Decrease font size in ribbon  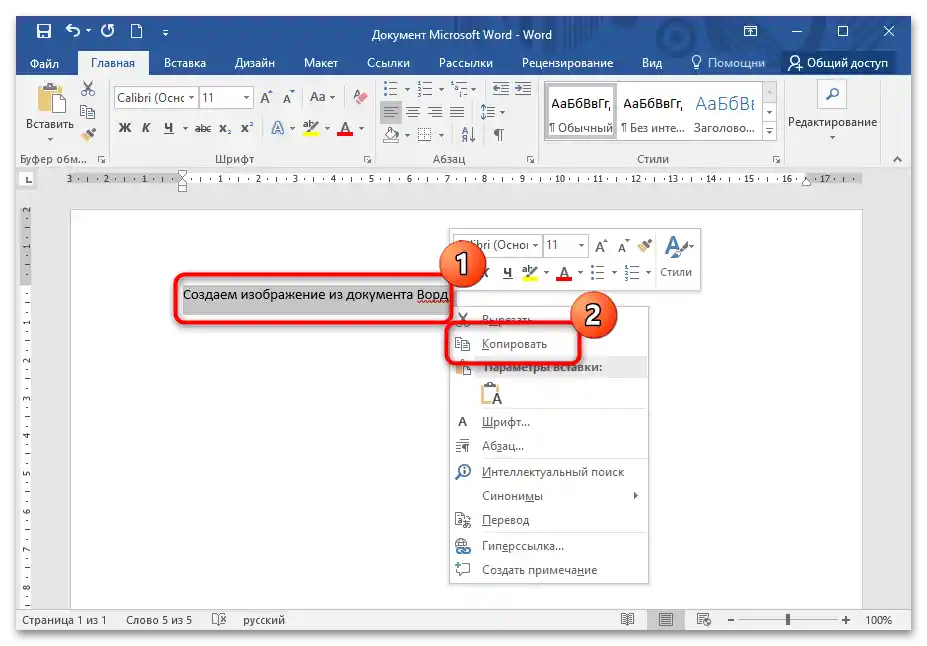click(x=289, y=98)
